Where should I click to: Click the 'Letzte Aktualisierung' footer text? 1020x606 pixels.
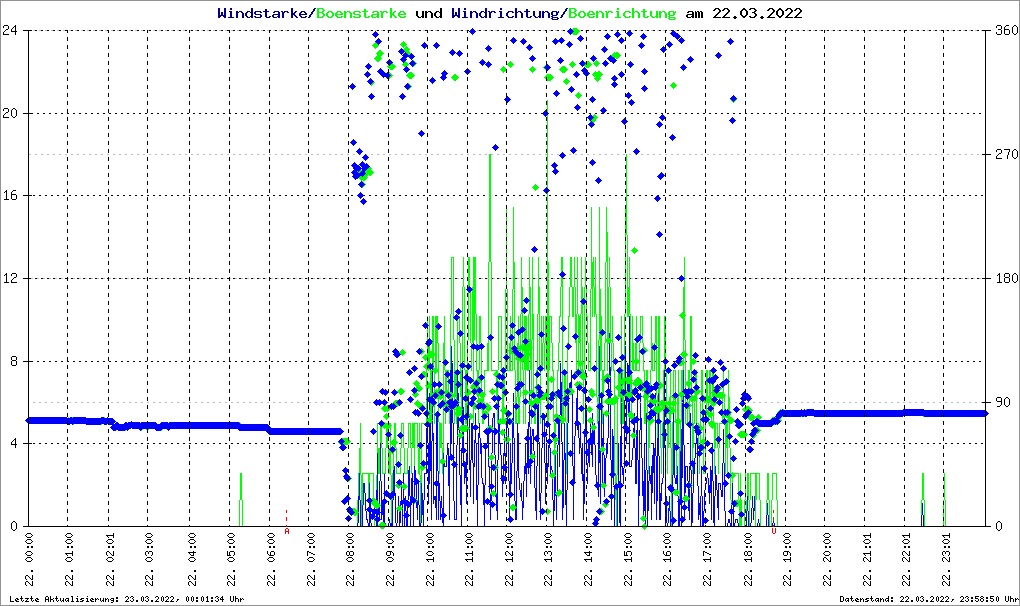click(x=127, y=599)
